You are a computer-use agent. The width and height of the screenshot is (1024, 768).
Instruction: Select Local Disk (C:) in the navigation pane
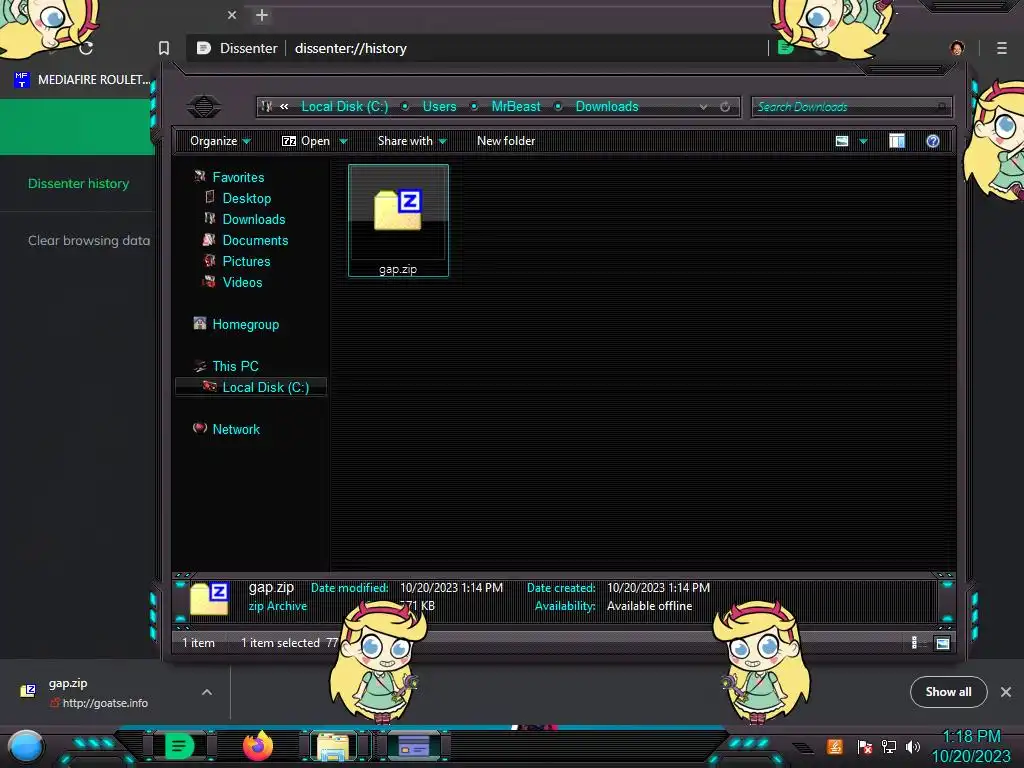pos(251,387)
